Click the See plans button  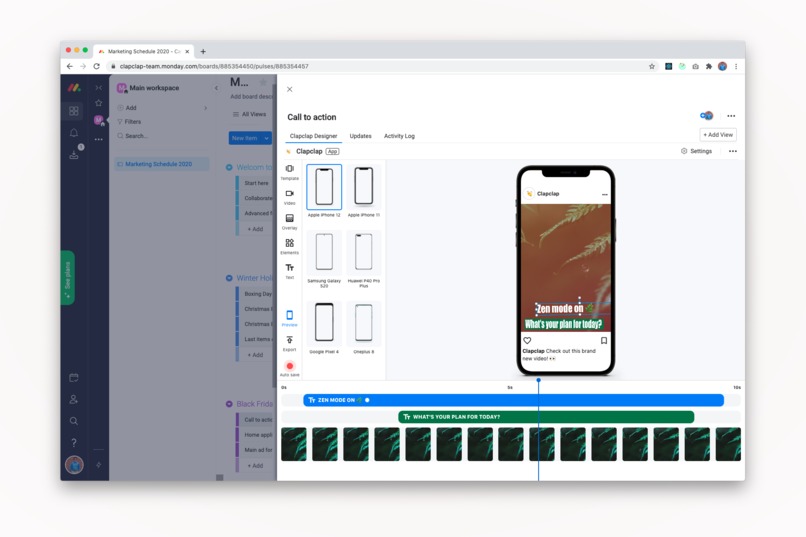67,278
